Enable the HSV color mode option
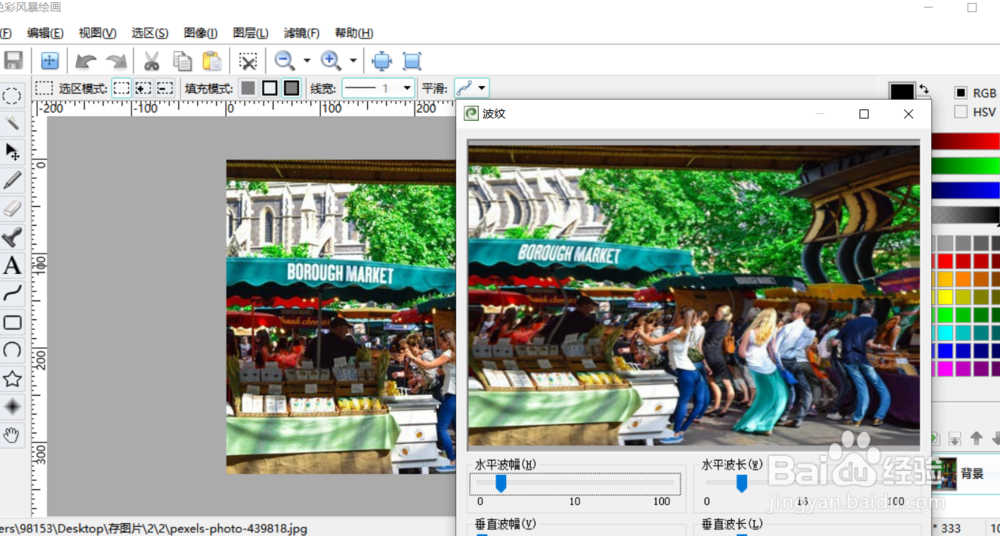 (x=960, y=112)
